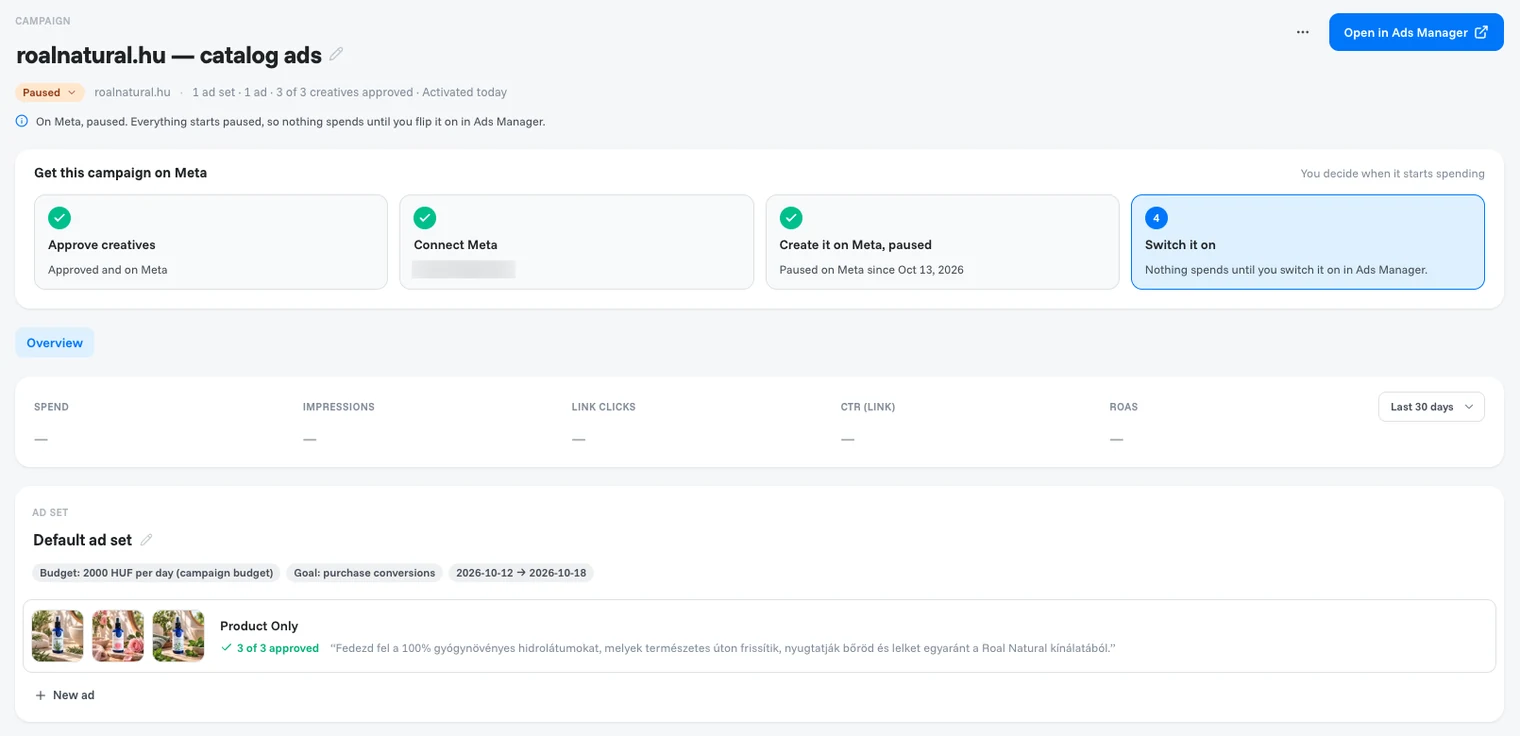Click the LINK CLICKS metric label
This screenshot has width=1520, height=736.
click(604, 407)
